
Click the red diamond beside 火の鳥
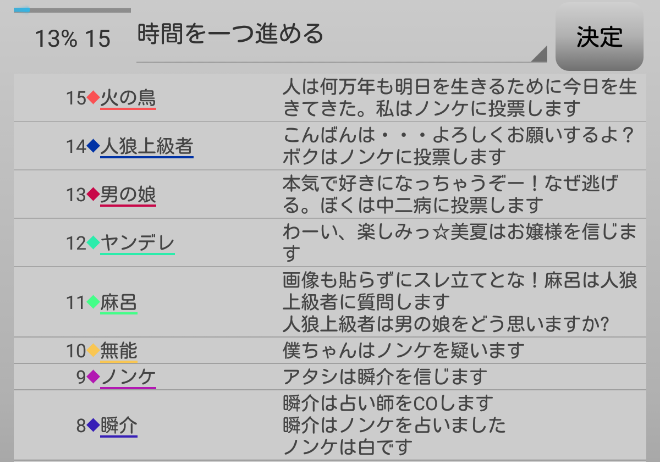(94, 98)
